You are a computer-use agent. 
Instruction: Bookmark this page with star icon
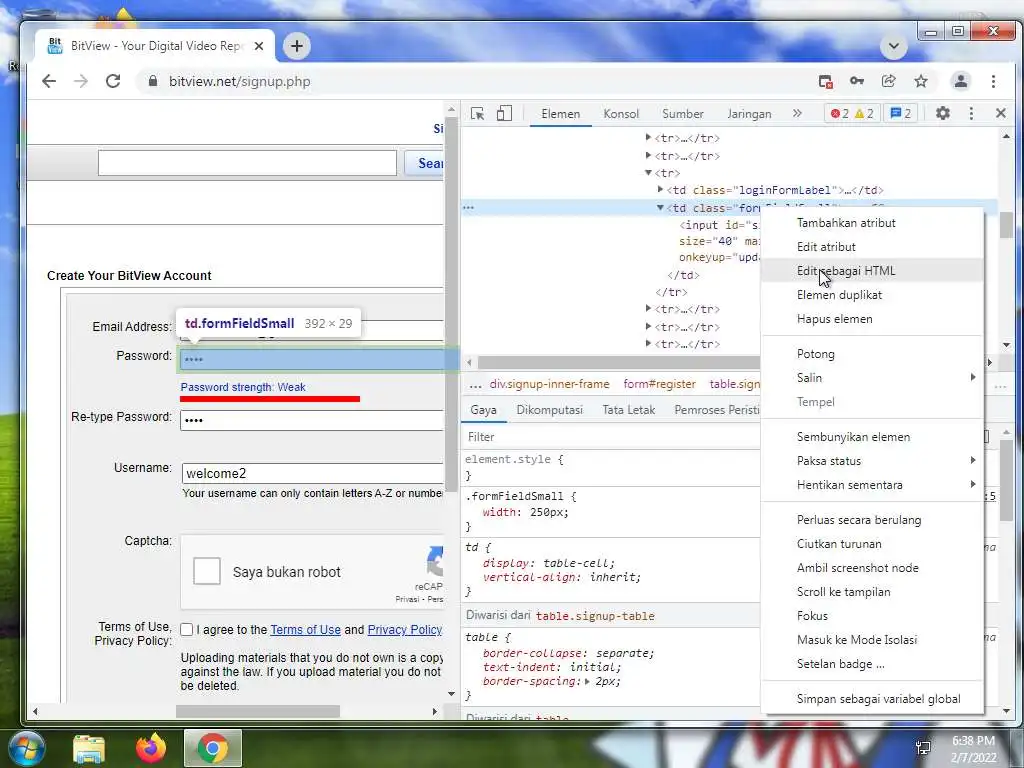pyautogui.click(x=921, y=81)
